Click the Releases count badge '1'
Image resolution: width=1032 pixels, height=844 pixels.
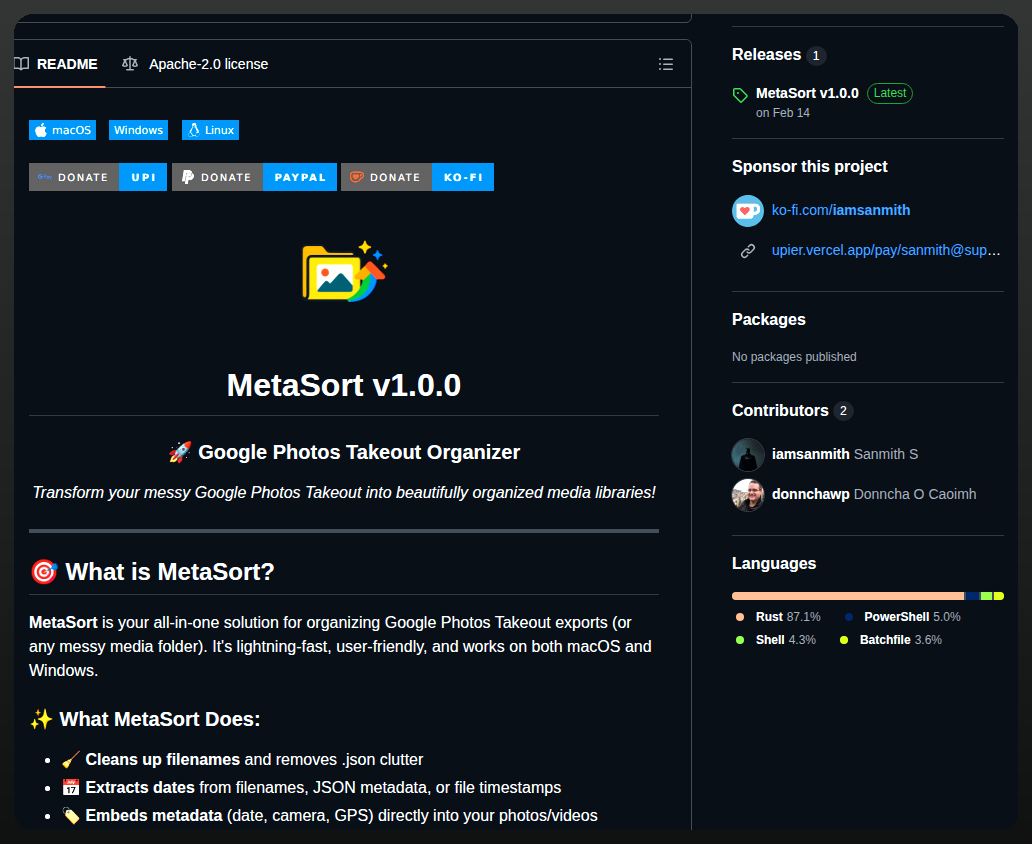click(816, 55)
